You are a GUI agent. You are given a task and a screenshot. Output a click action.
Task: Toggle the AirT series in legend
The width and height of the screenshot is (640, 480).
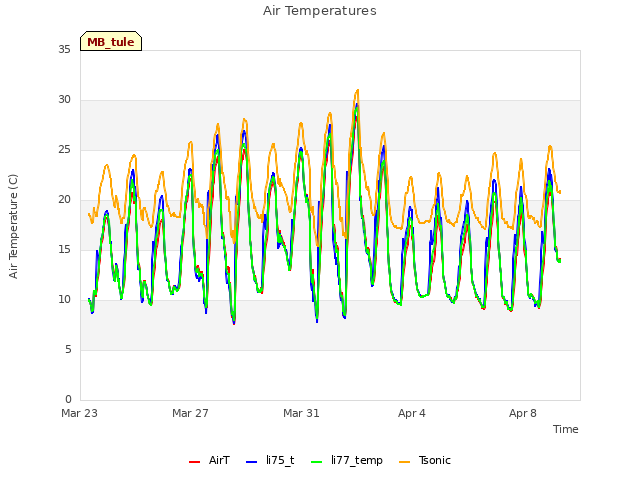point(209,460)
